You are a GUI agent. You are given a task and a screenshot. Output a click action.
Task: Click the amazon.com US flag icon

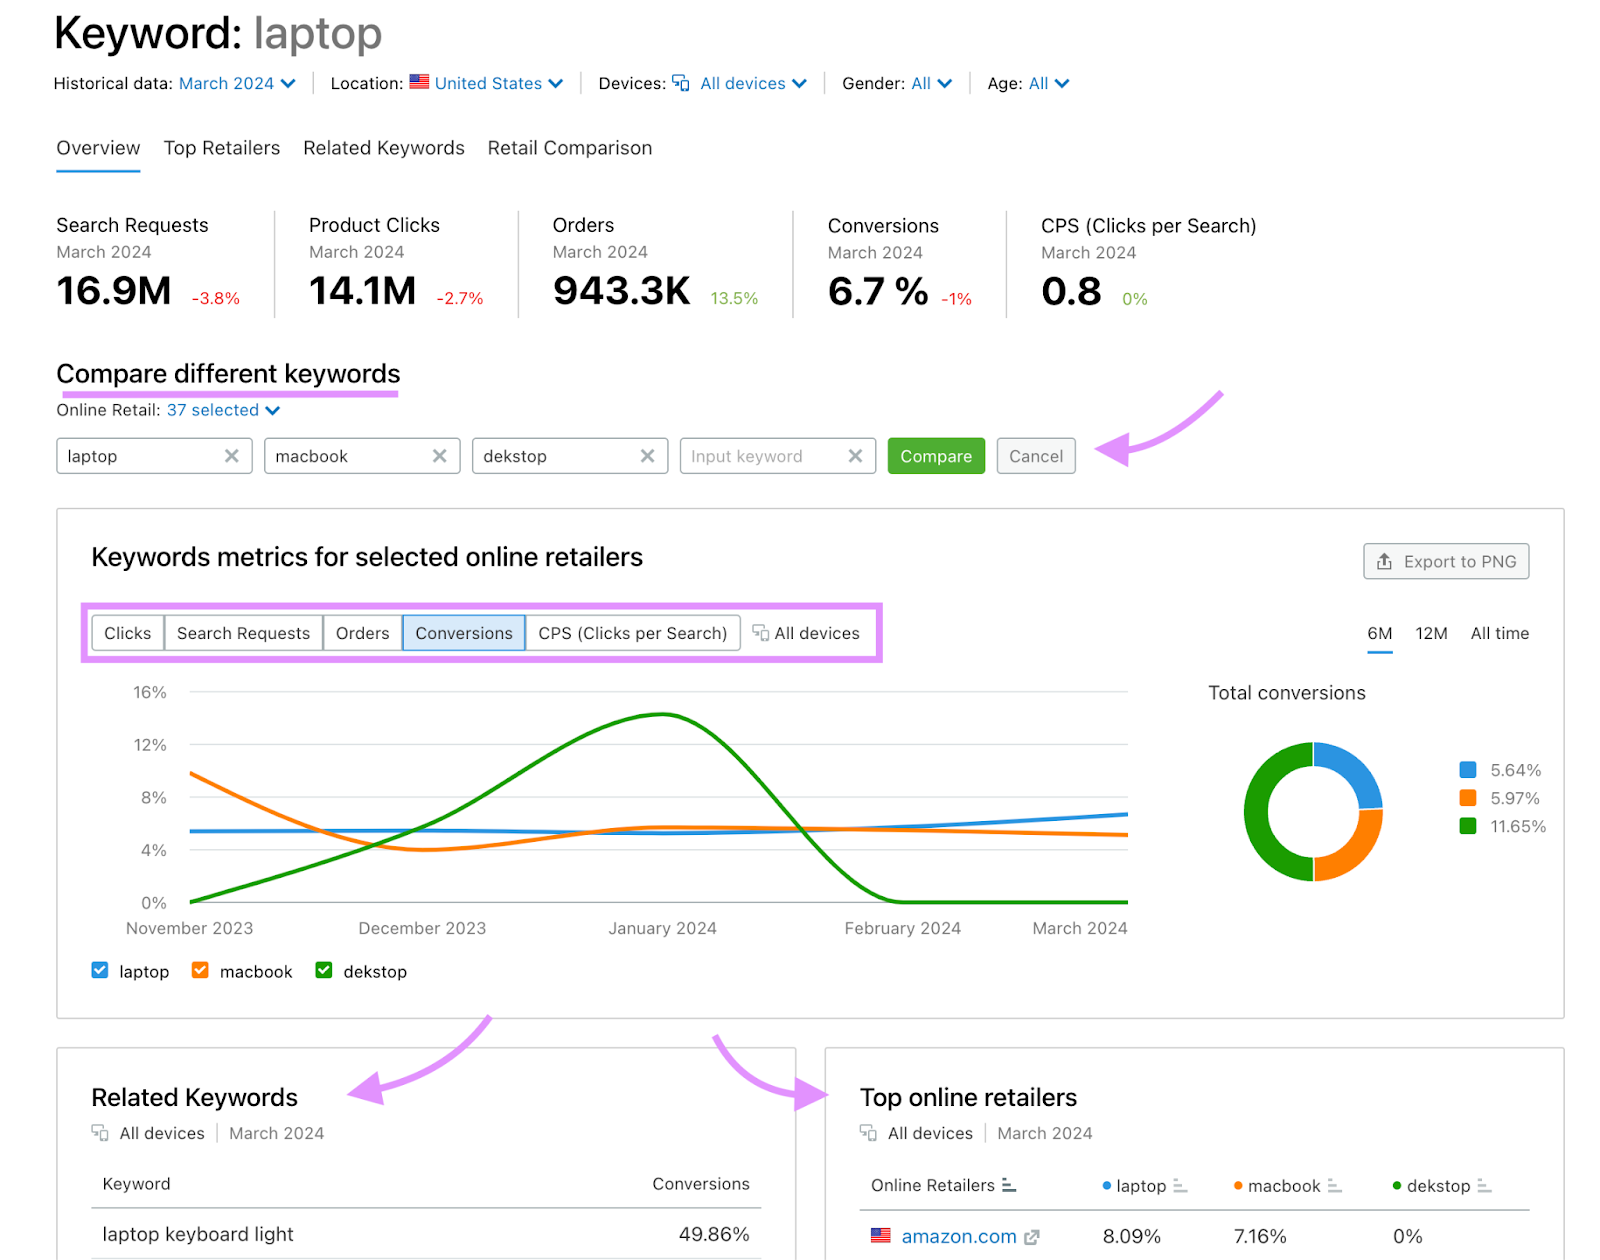[x=880, y=1235]
